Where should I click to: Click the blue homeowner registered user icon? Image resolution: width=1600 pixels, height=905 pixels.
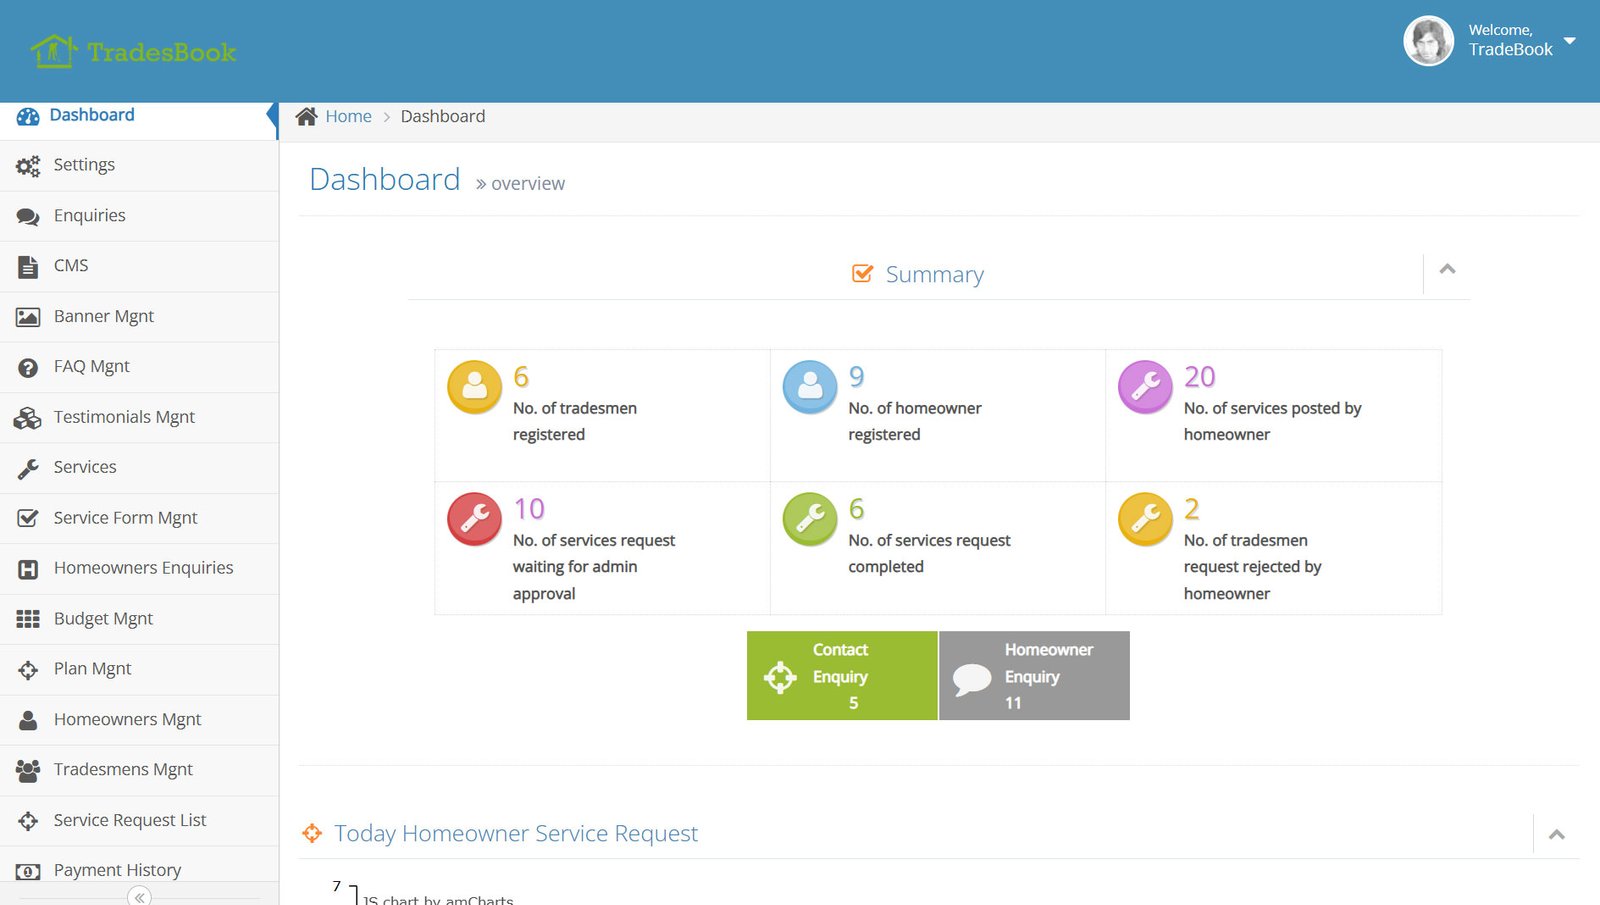810,387
